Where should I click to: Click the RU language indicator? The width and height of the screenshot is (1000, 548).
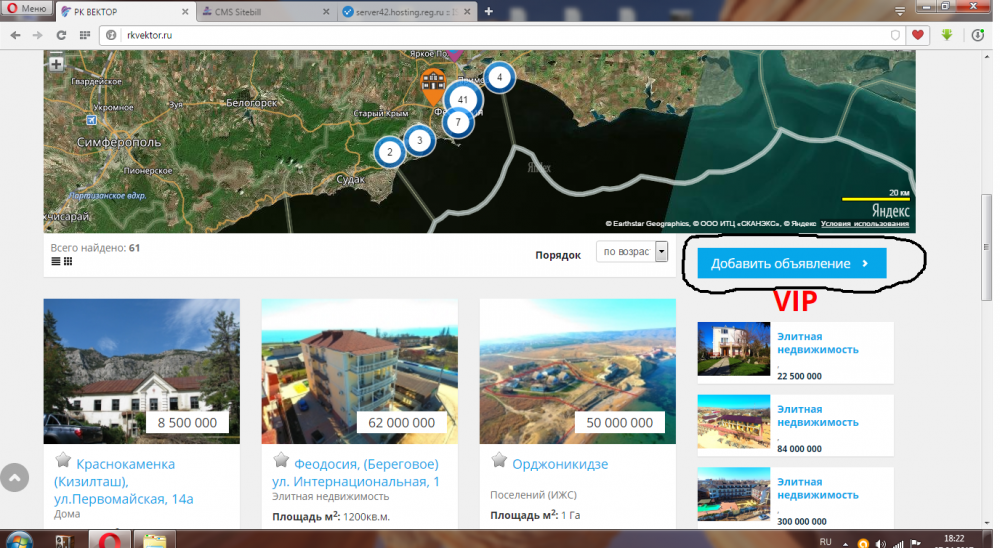coord(826,542)
